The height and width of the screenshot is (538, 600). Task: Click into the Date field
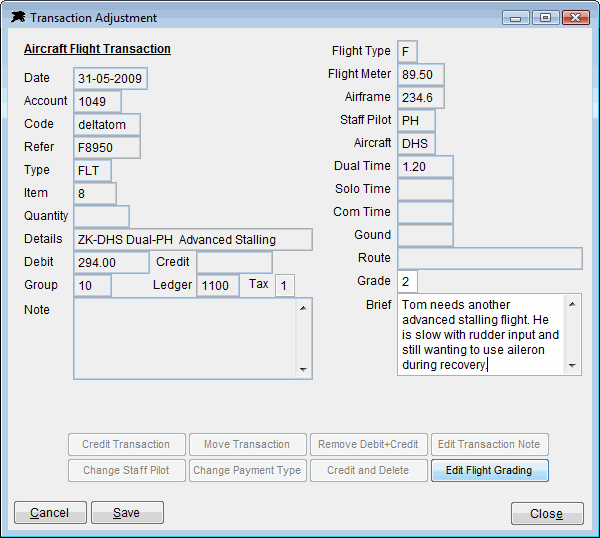click(x=111, y=78)
